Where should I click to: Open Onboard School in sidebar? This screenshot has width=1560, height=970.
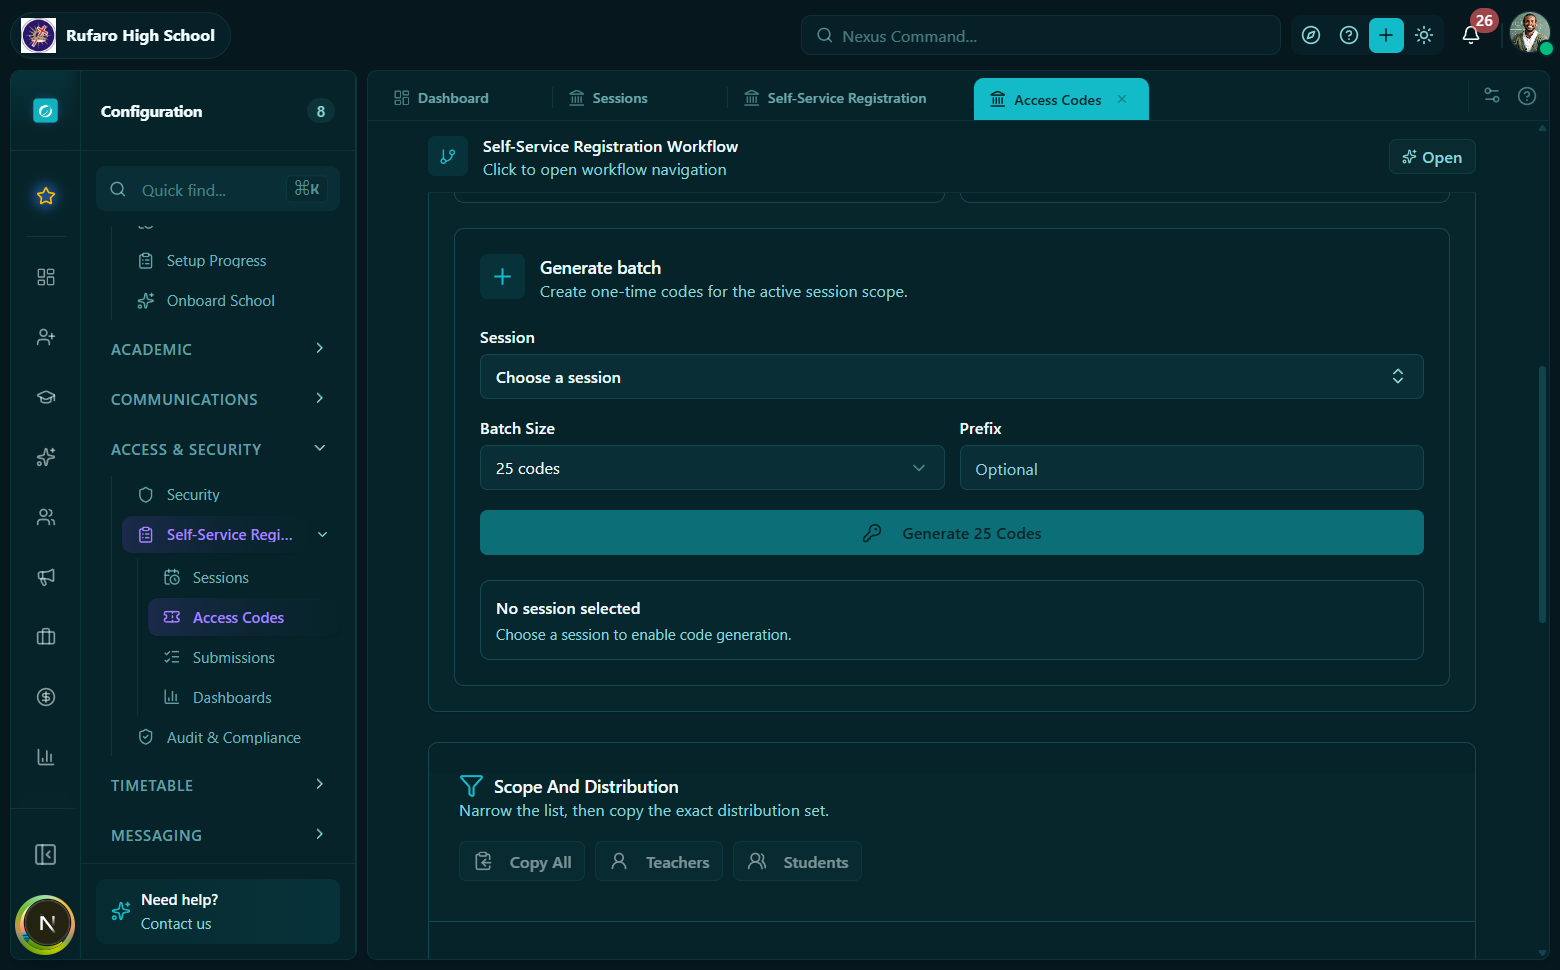click(220, 301)
